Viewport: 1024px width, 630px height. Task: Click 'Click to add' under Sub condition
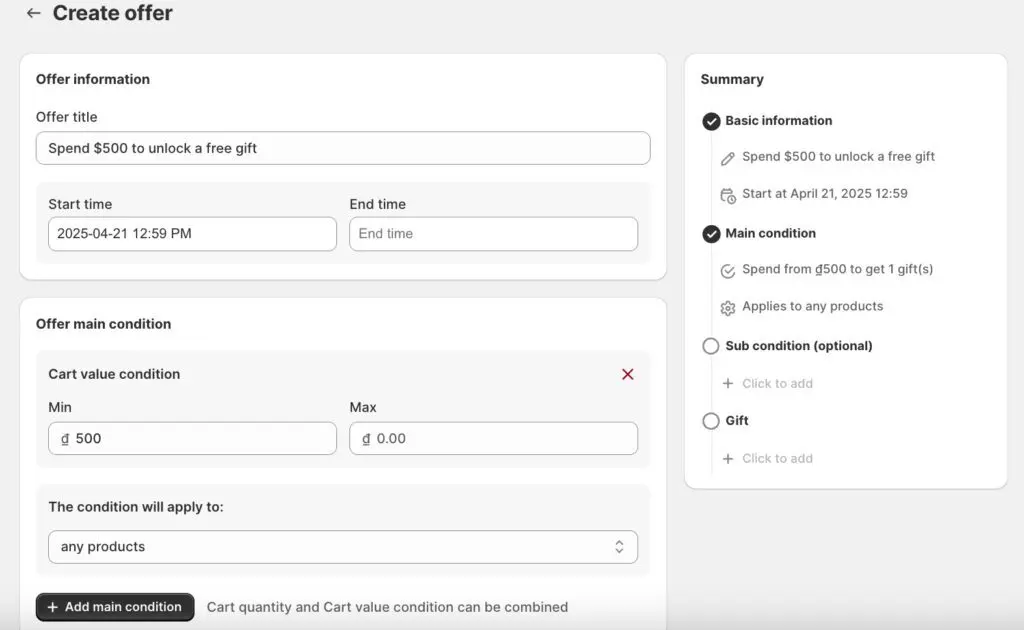point(777,384)
